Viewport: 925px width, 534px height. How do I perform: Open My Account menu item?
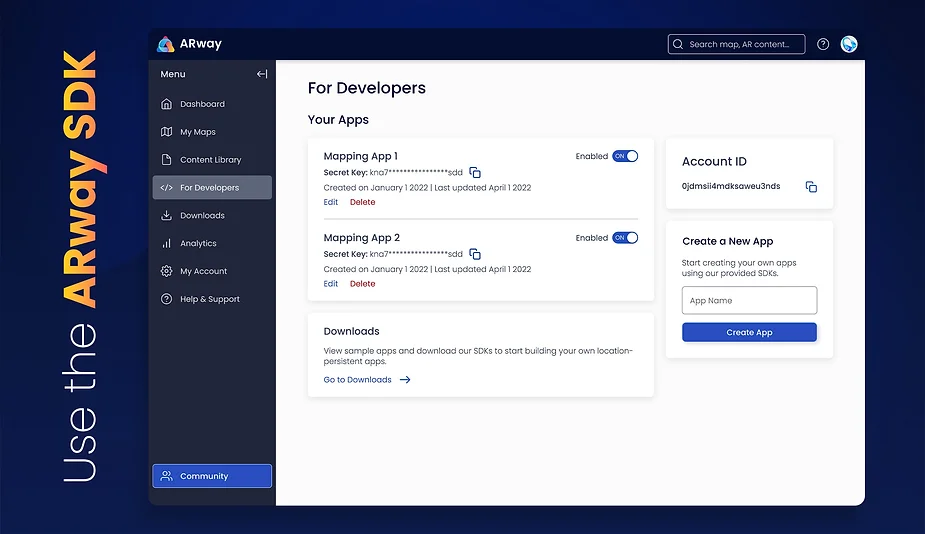click(x=212, y=271)
